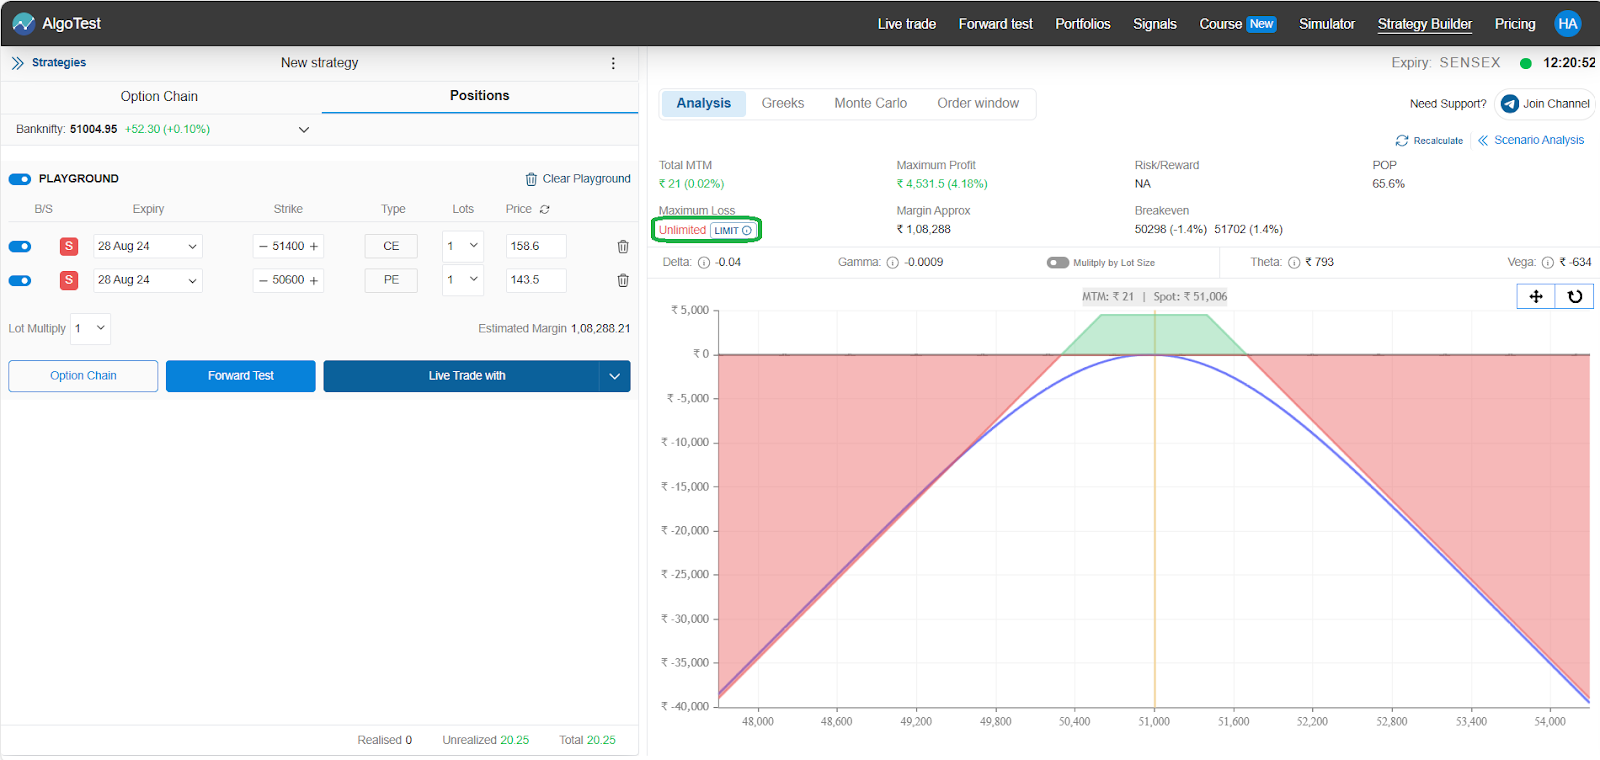Switch to the Option Chain tab

click(x=160, y=96)
